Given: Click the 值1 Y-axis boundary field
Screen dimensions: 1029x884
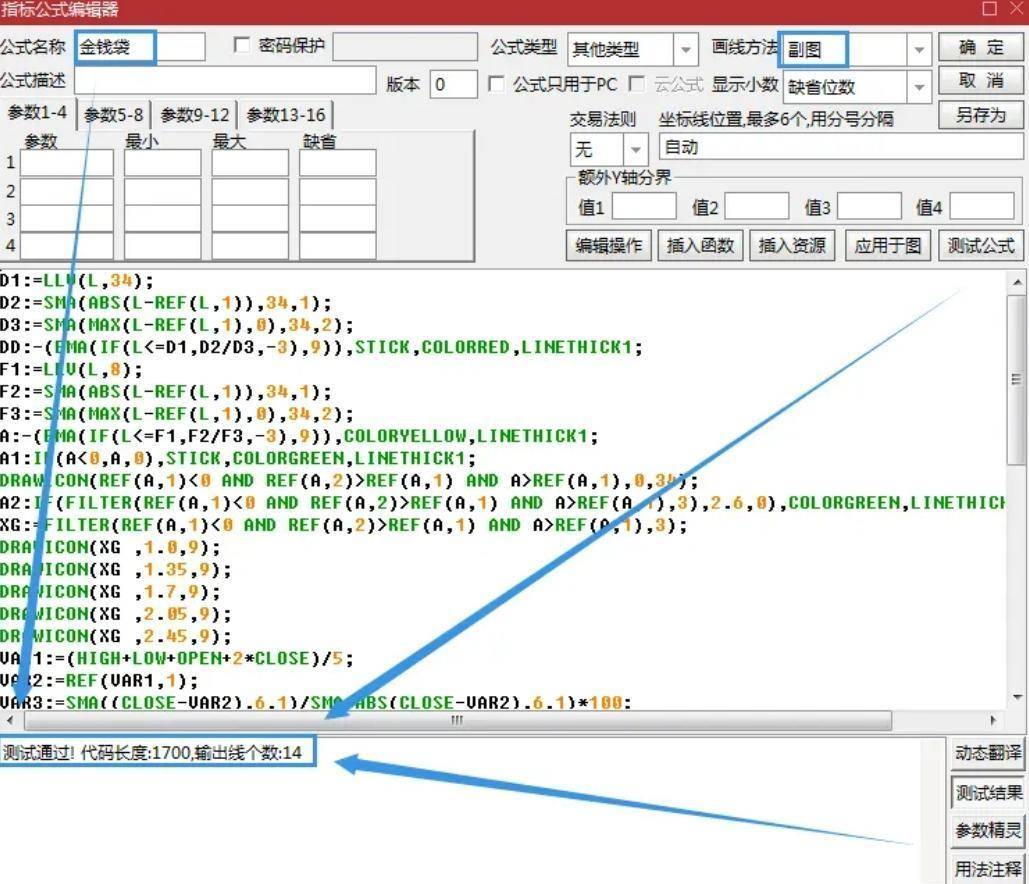Looking at the screenshot, I should click(644, 206).
